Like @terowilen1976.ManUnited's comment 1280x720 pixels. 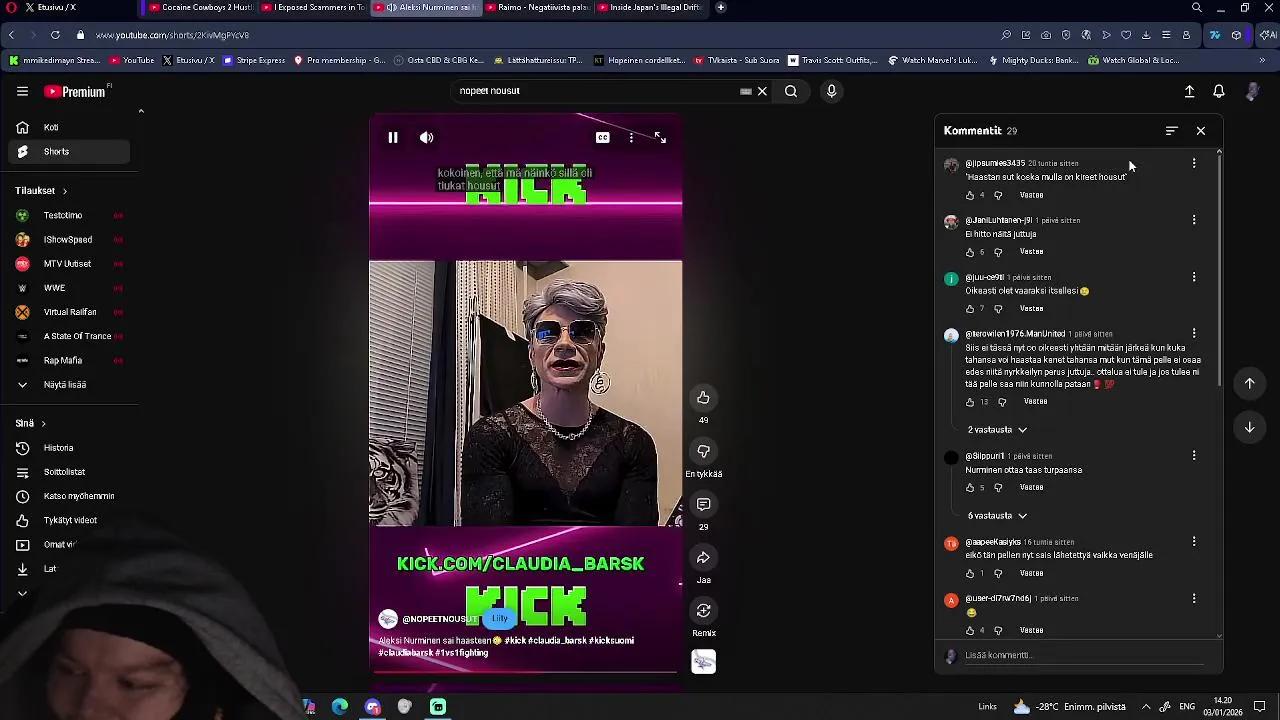click(970, 403)
